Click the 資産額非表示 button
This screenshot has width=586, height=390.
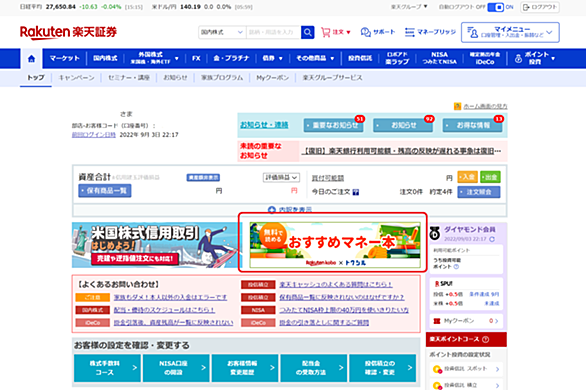pos(203,177)
